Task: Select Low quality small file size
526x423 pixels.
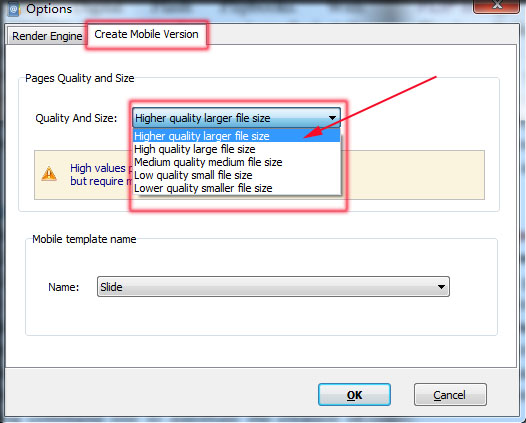Action: point(236,175)
